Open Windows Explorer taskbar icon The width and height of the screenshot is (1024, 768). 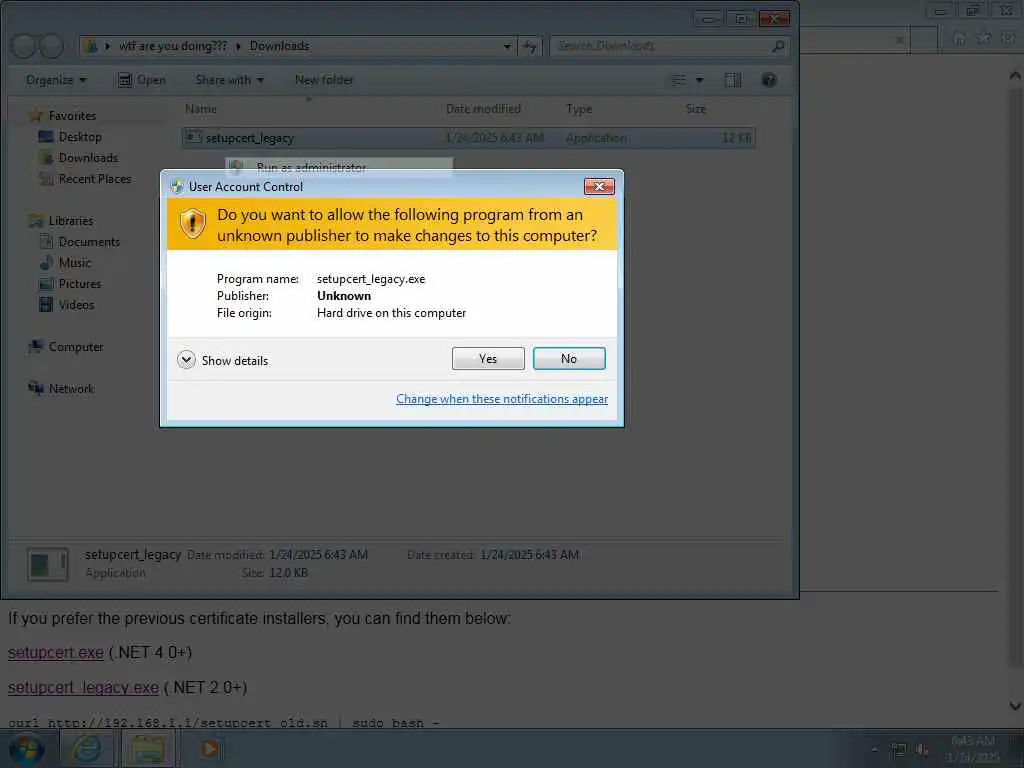pyautogui.click(x=148, y=749)
